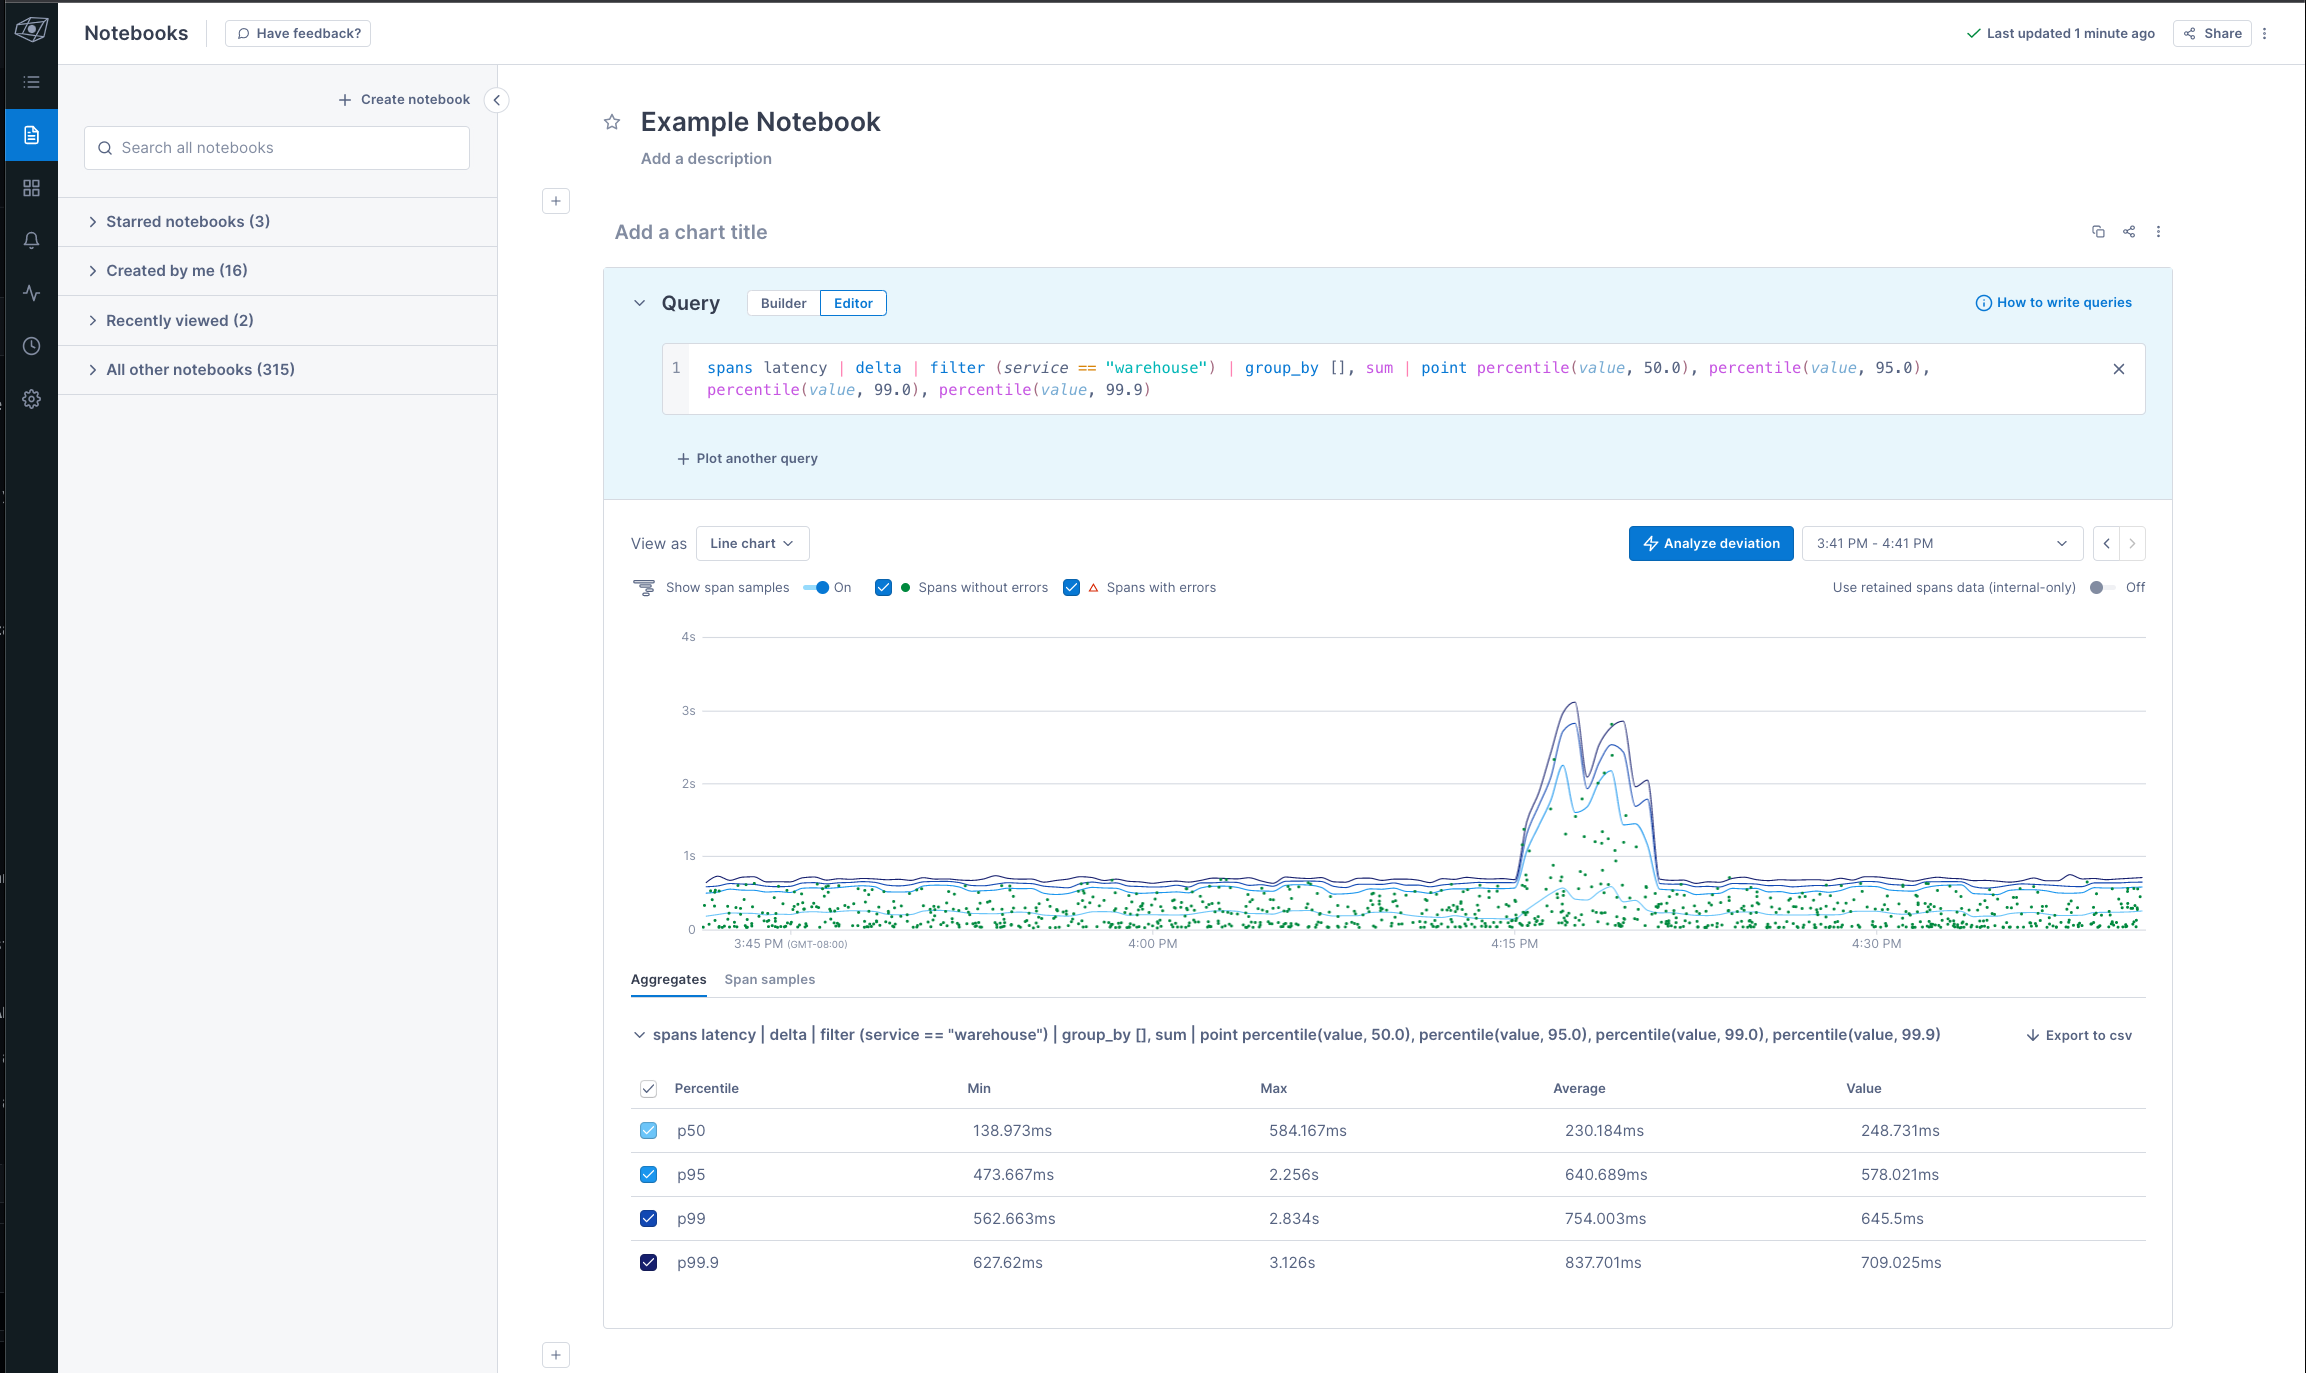
Task: Open the settings gear in sidebar
Action: tap(31, 399)
